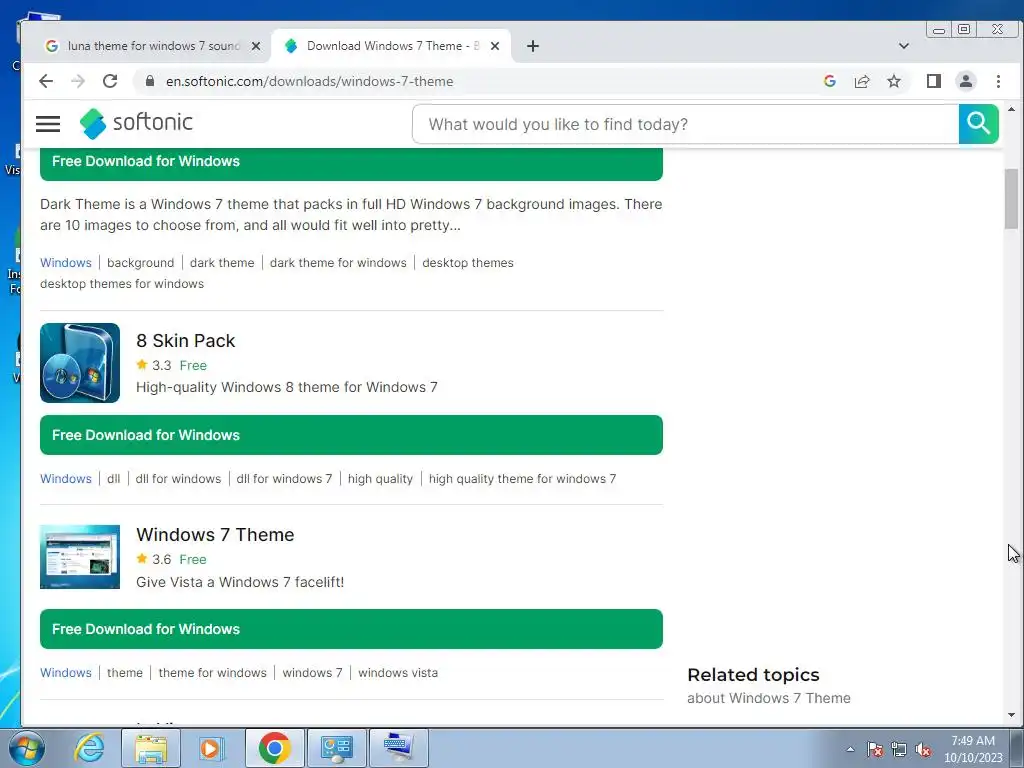
Task: Open the Windows 7 Theme title
Action: [x=215, y=534]
